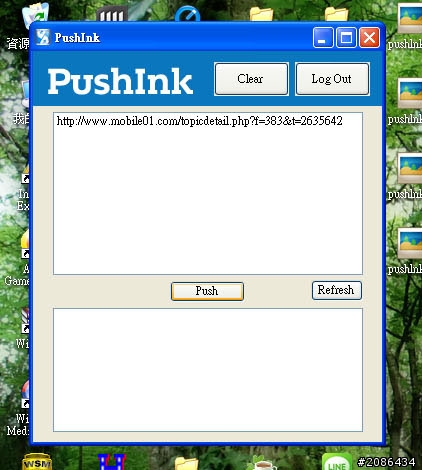Select the LINE desktop icon
Image resolution: width=422 pixels, height=470 pixels.
click(x=337, y=462)
